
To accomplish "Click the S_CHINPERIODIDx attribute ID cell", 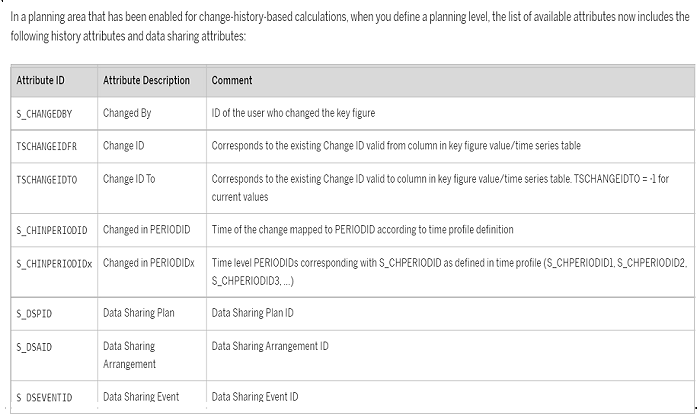I will click(54, 263).
